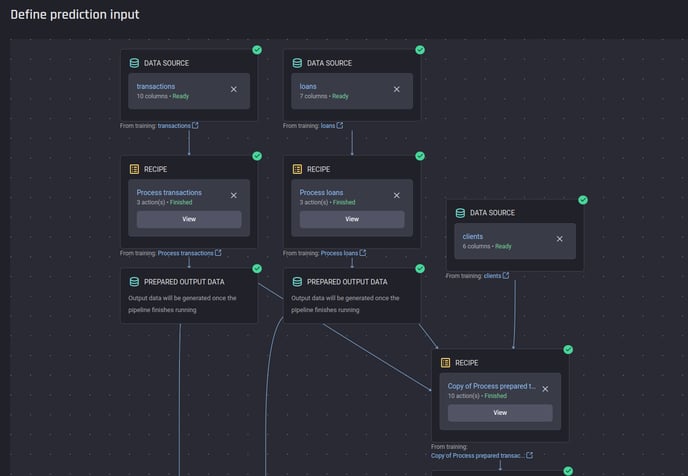Remove the clients data source with its X
This screenshot has height=476, width=688.
(559, 239)
